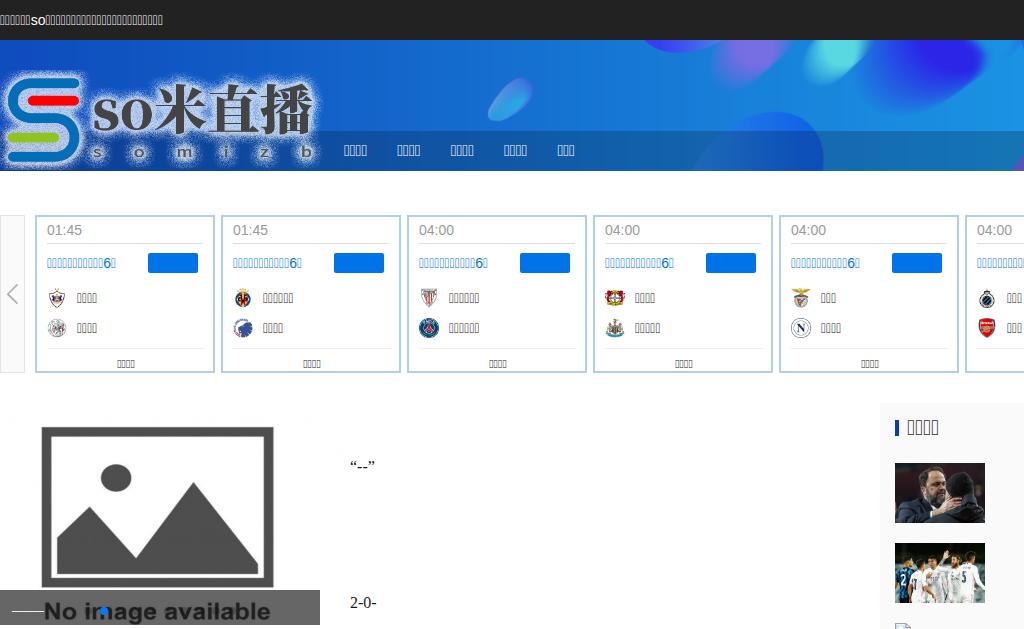Viewport: 1024px width, 629px height.
Task: Click the FC Copenhagen lion crest
Action: pyautogui.click(x=243, y=328)
